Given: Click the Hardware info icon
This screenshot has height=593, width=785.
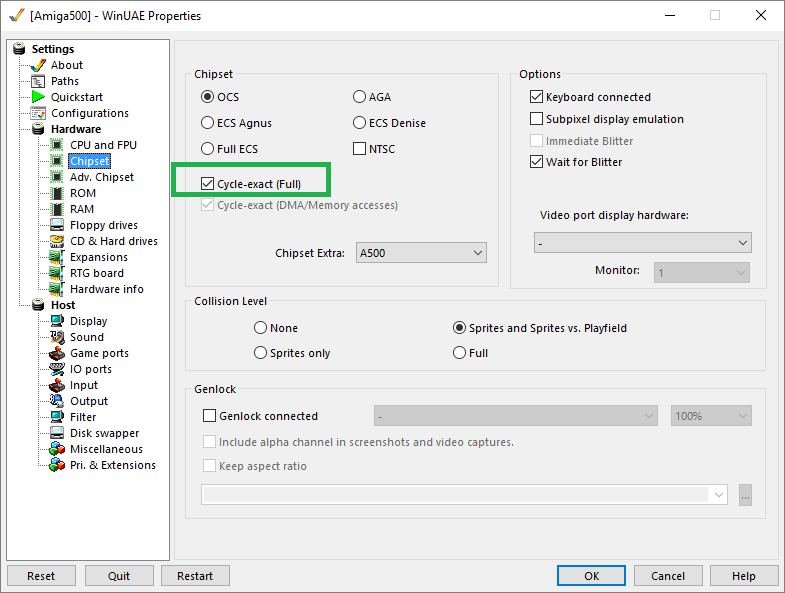Looking at the screenshot, I should [57, 289].
